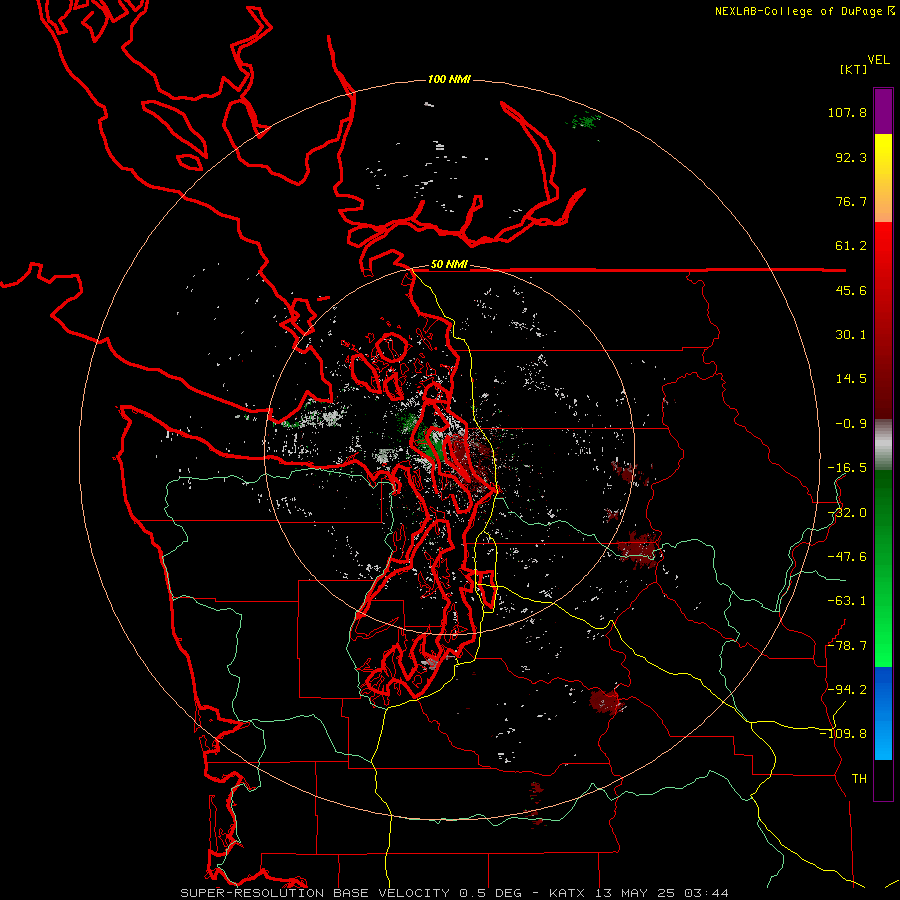Click the gray near-zero color bar segment
Image resolution: width=900 pixels, height=900 pixels.
[x=883, y=445]
